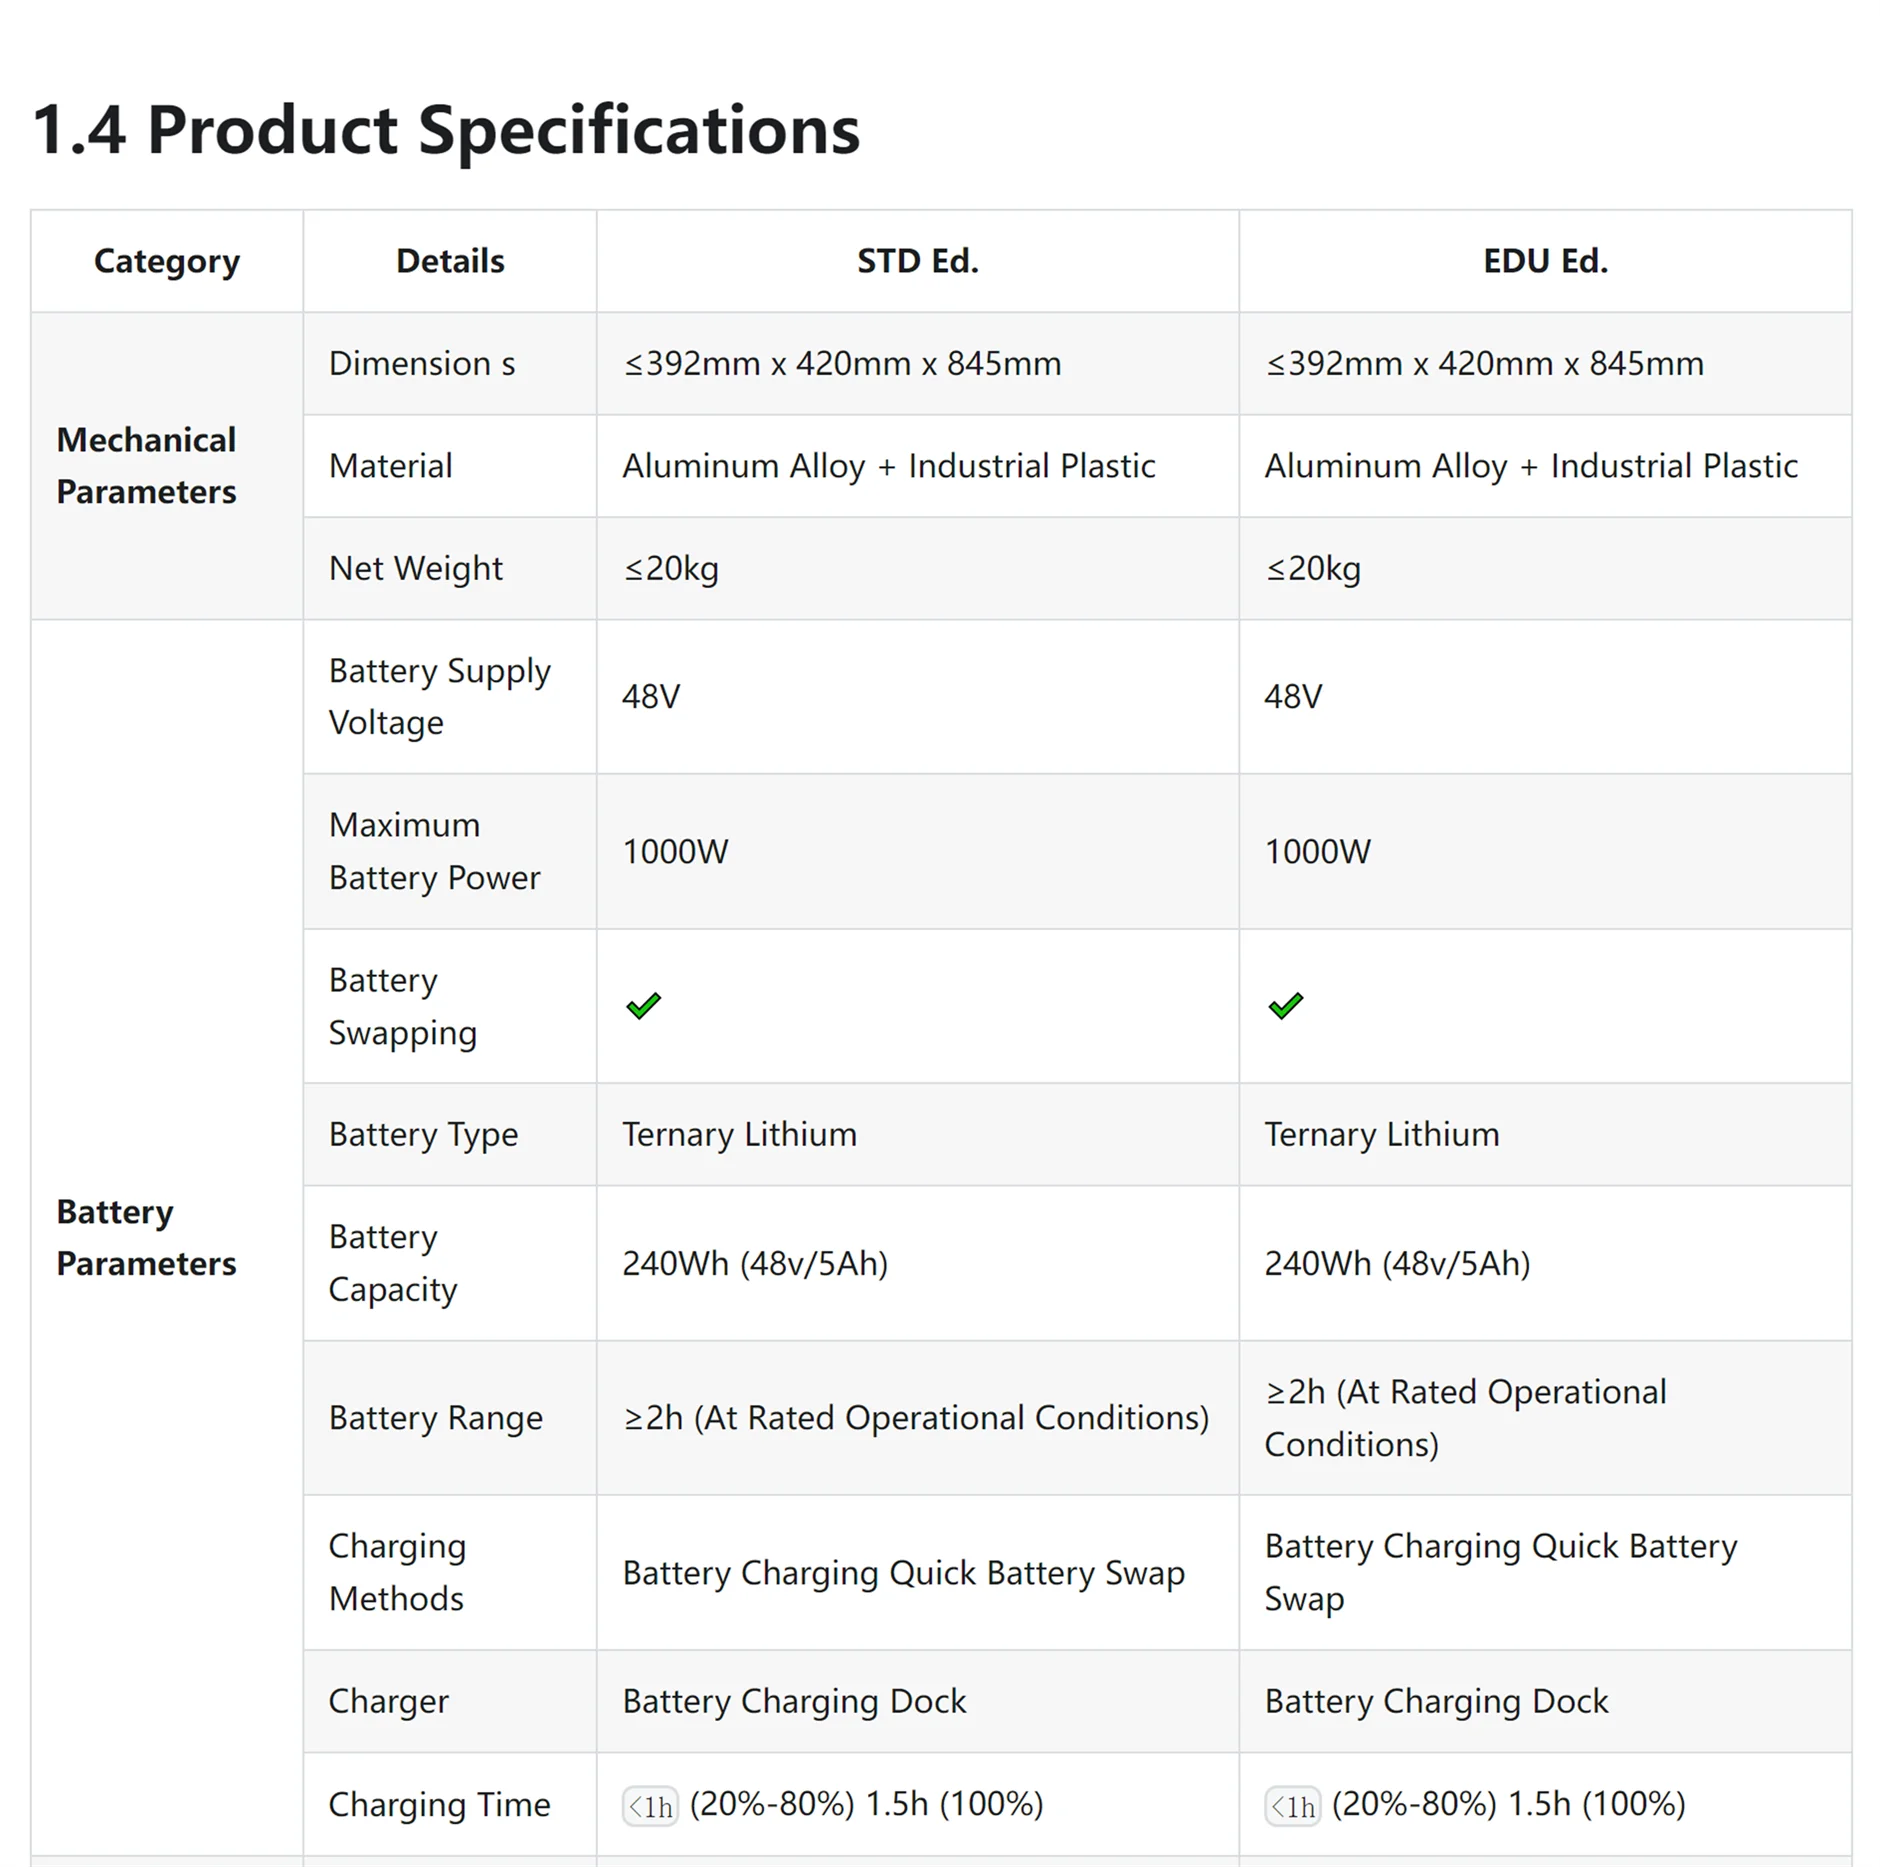Select the Category column header
Viewport: 1880px width, 1867px height.
pyautogui.click(x=167, y=261)
